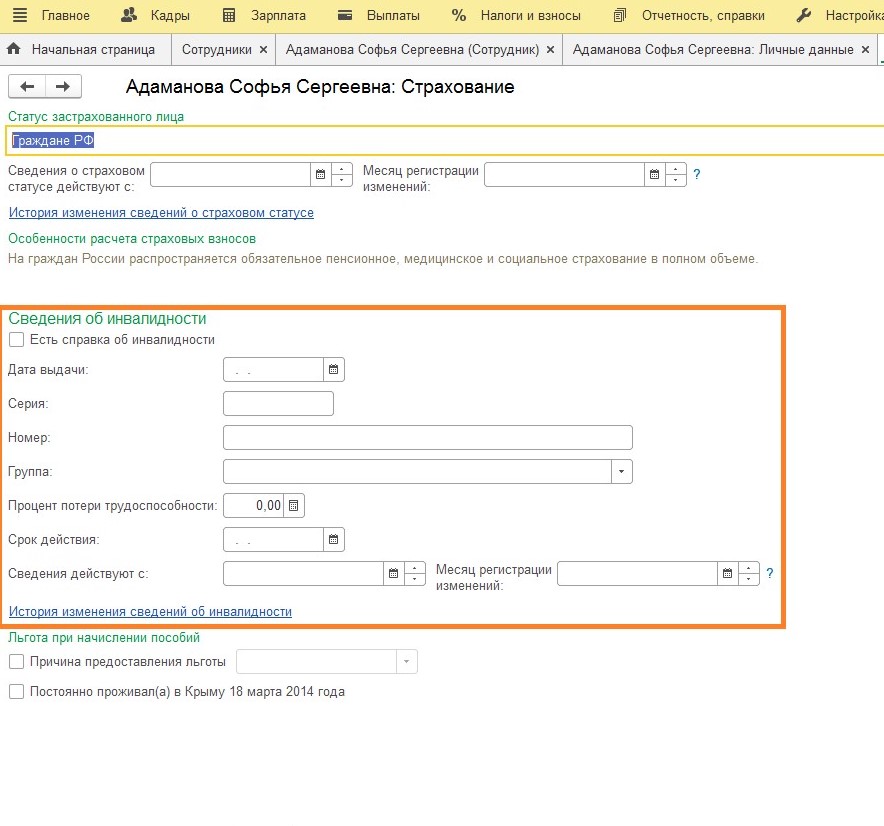
Task: Click the back arrow navigation button
Action: tap(27, 87)
